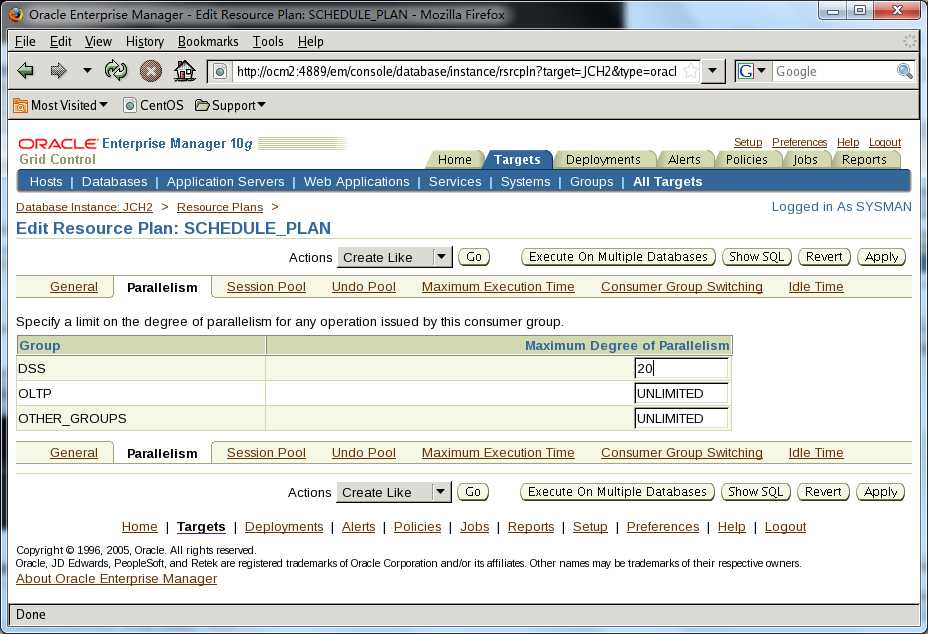
Task: Click the URL address field
Action: [x=456, y=72]
